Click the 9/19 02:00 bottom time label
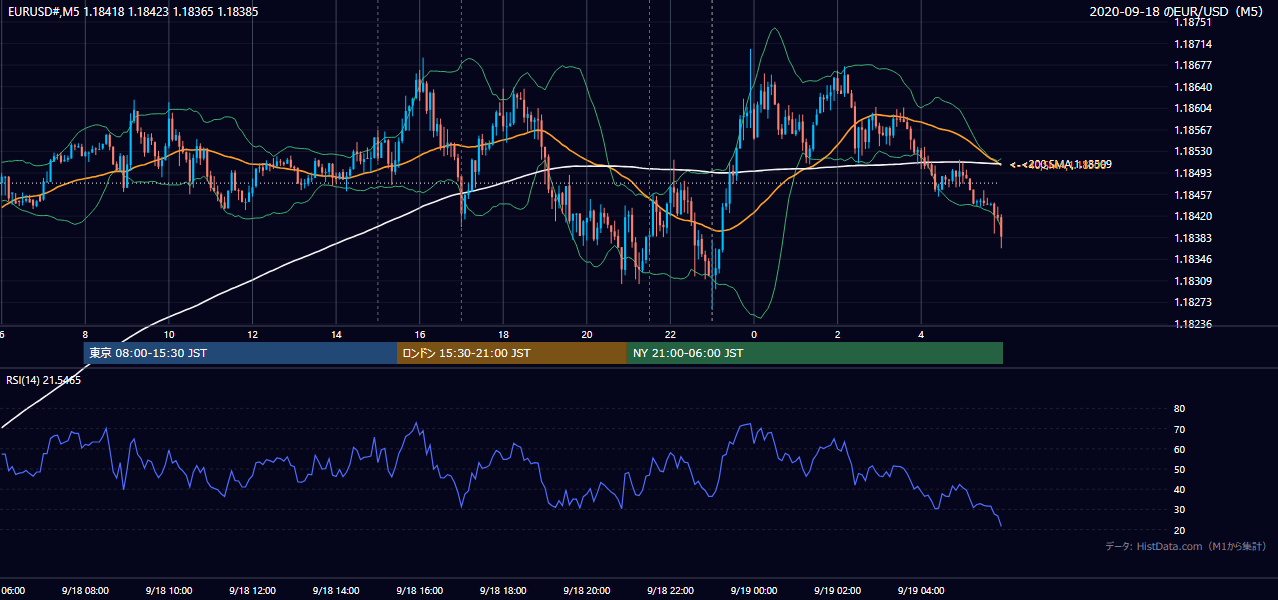Viewport: 1278px width, 600px height. [838, 591]
